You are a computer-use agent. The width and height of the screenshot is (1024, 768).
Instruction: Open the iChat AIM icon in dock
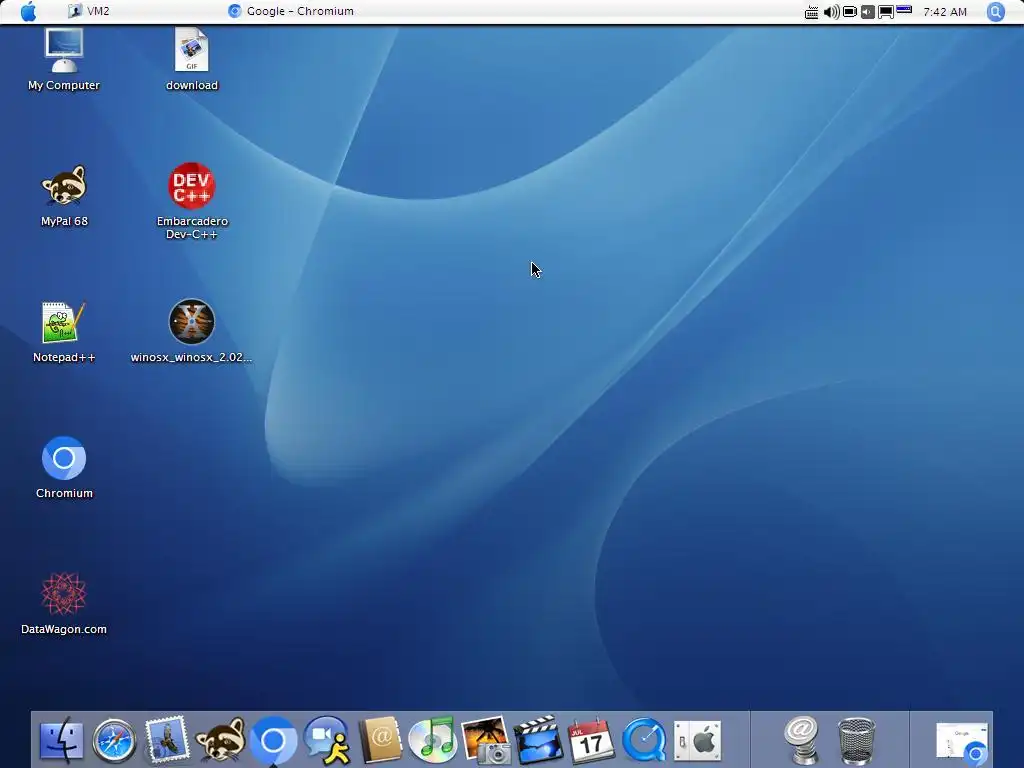[327, 741]
